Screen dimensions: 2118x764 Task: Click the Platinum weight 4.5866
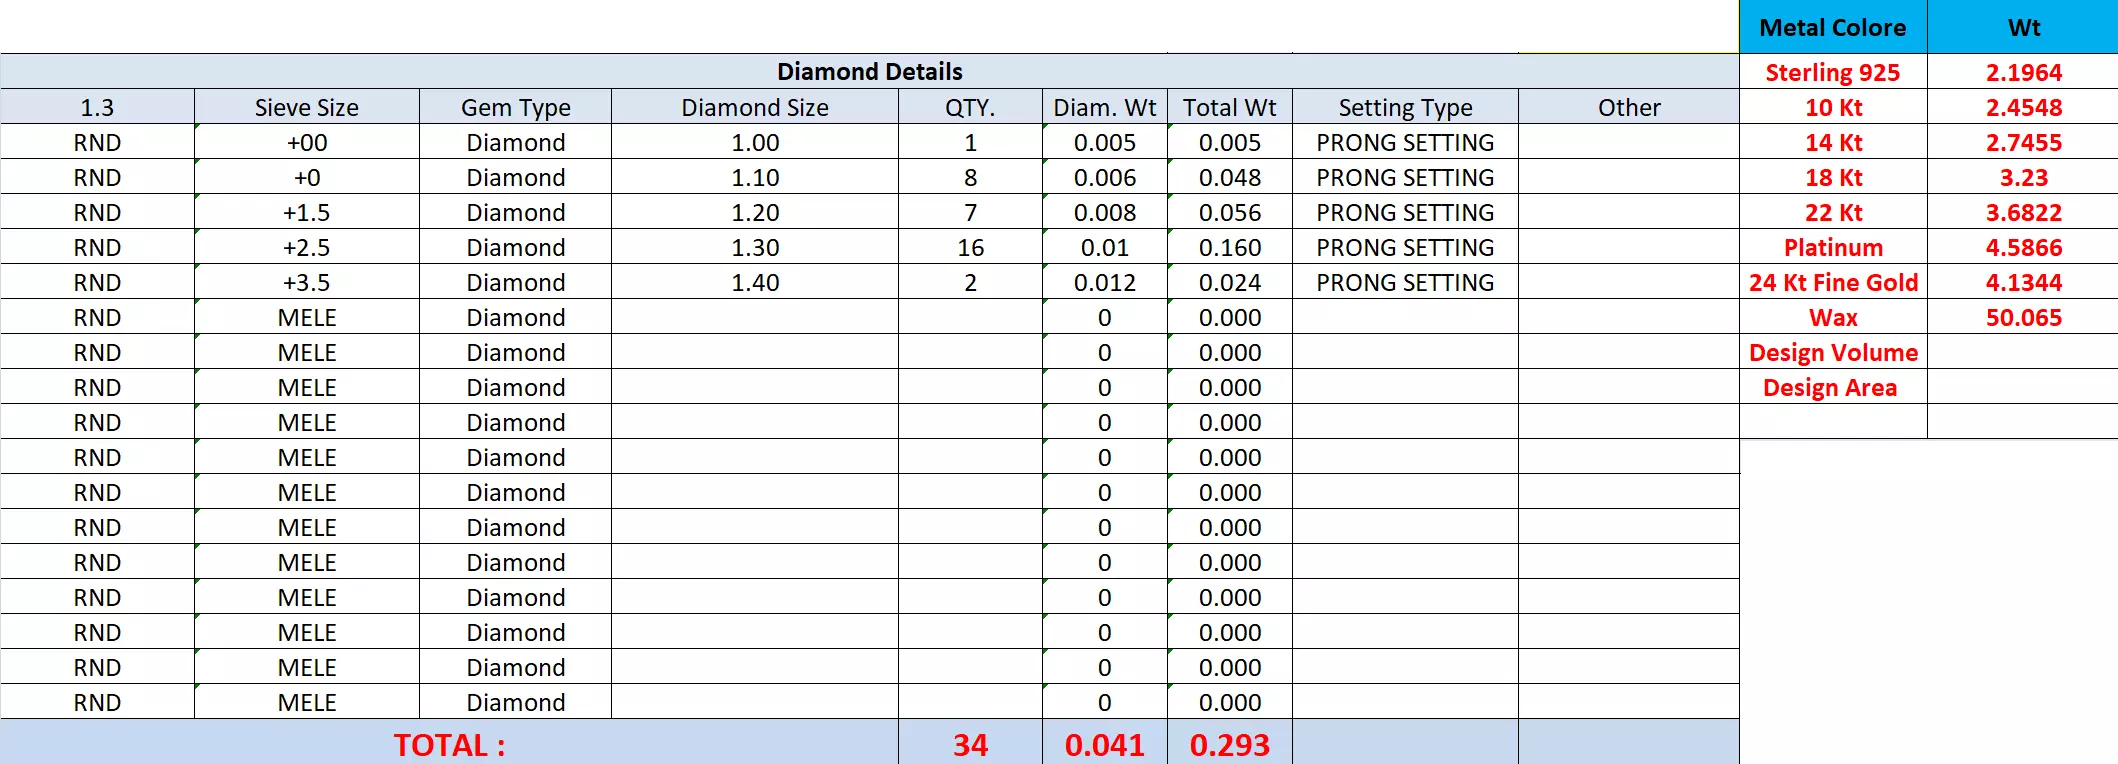coord(2023,247)
